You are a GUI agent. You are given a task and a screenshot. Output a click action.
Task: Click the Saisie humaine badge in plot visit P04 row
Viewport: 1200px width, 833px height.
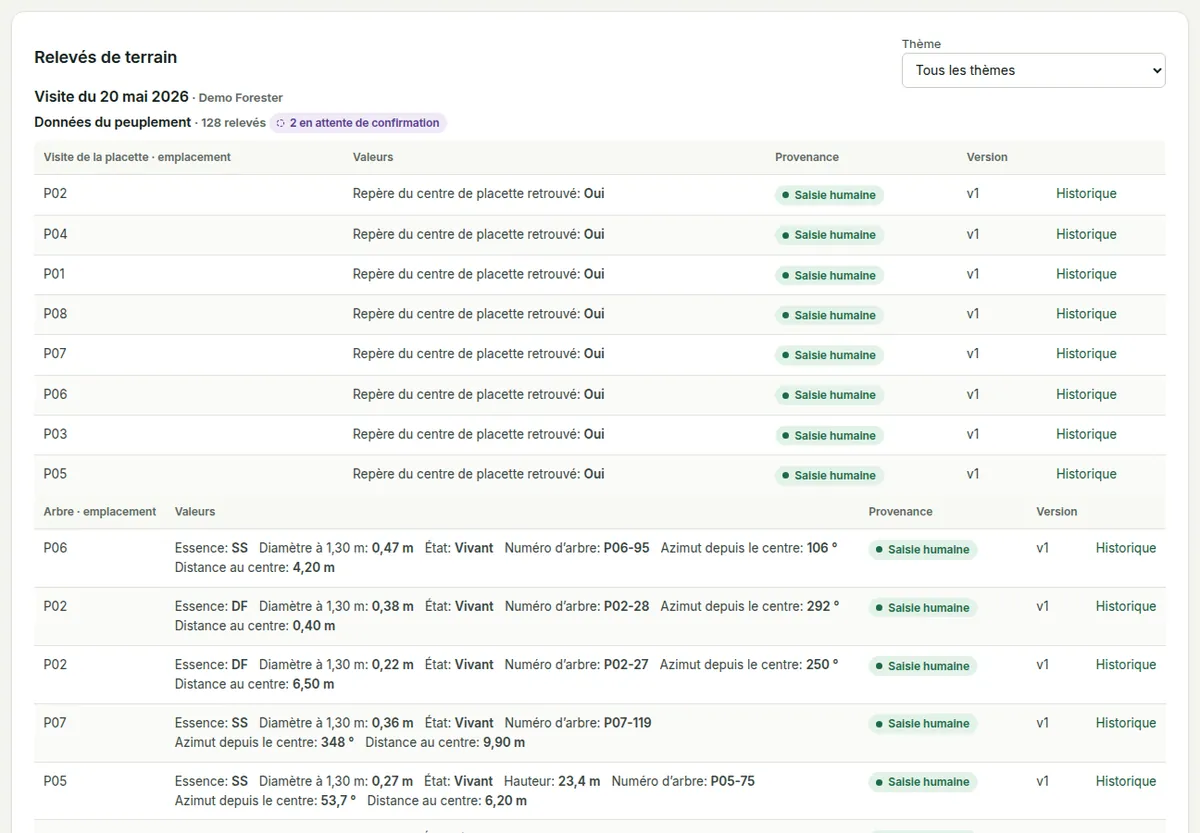pos(829,235)
